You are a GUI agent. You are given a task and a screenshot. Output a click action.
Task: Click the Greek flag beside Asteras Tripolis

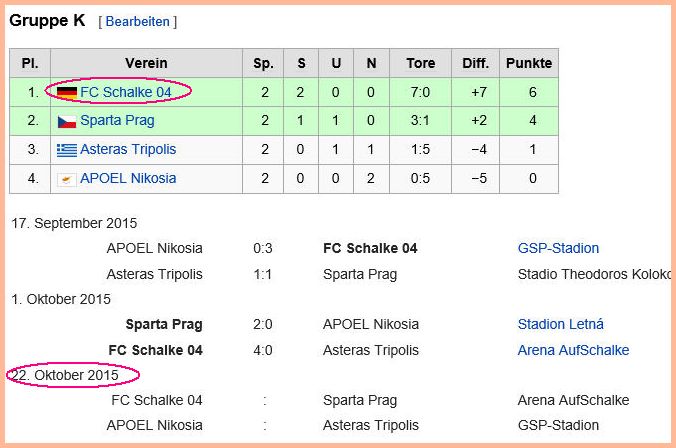point(67,150)
